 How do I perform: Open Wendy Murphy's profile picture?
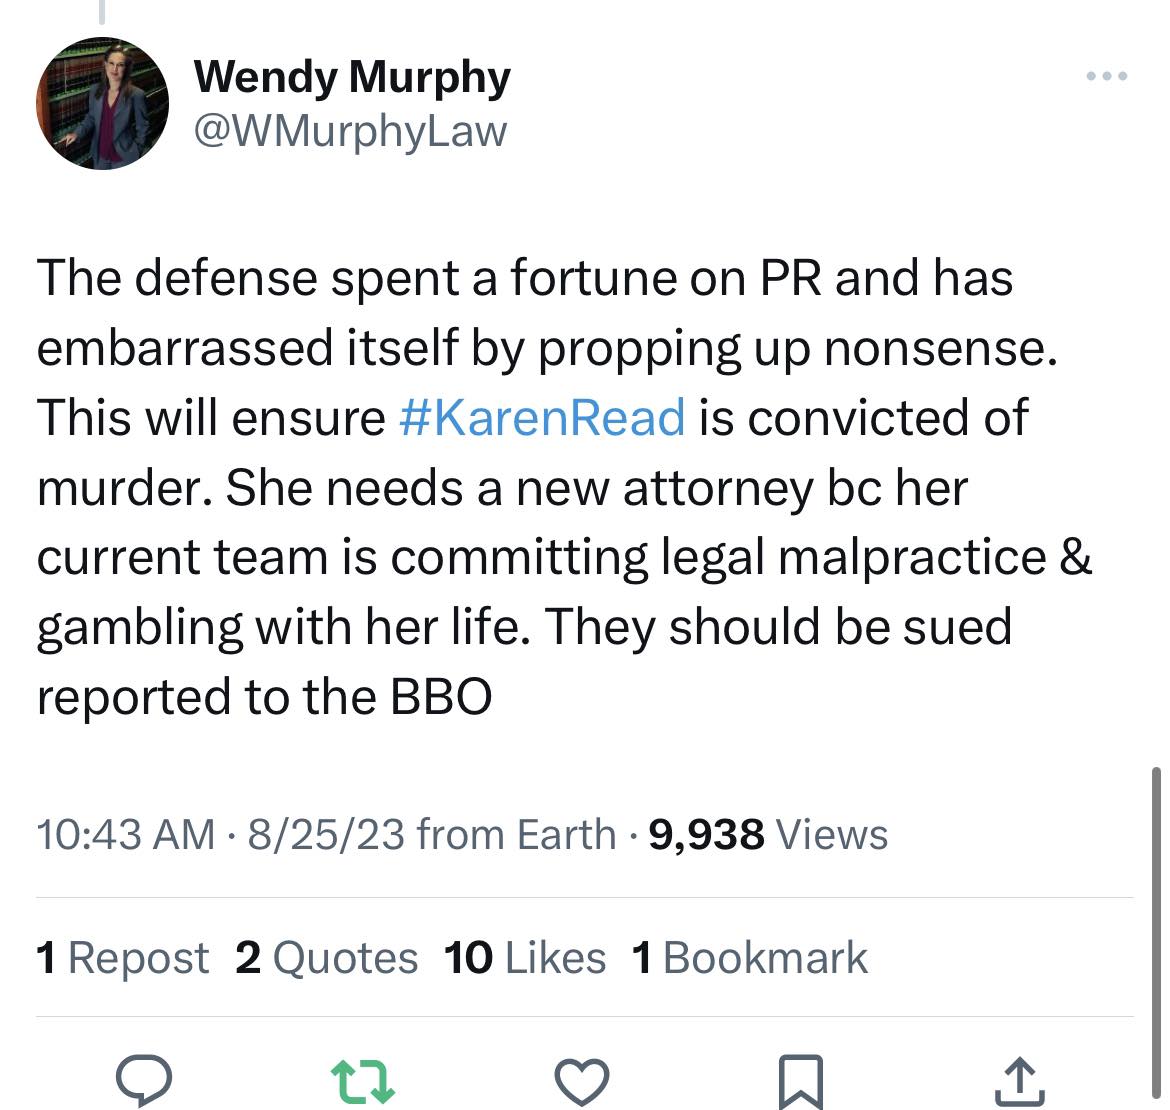(102, 103)
